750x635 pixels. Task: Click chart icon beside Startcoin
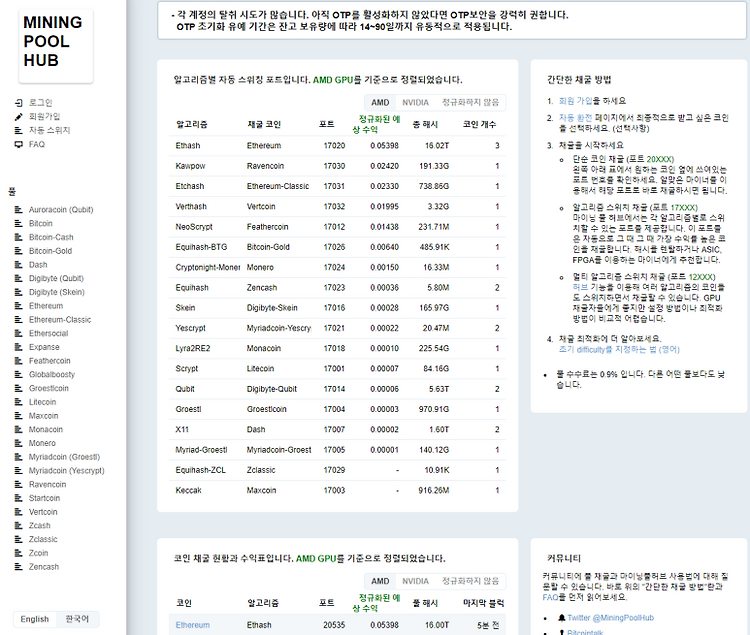19,498
